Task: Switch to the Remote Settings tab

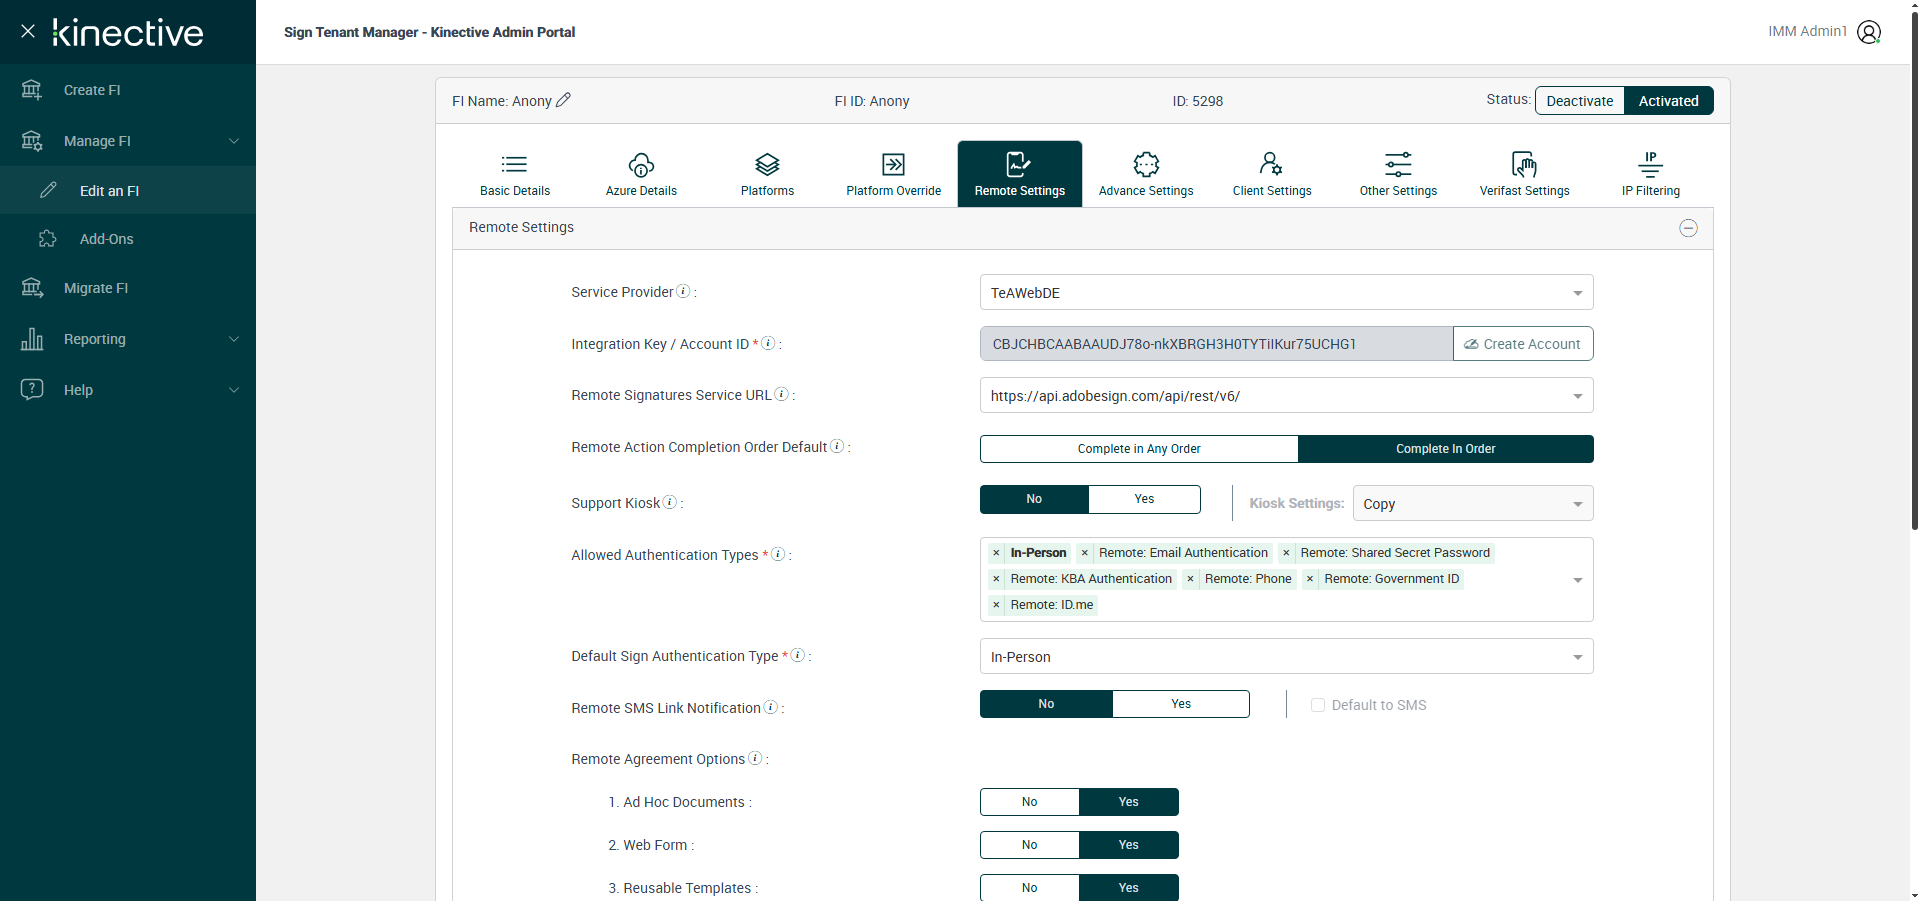Action: (1019, 174)
